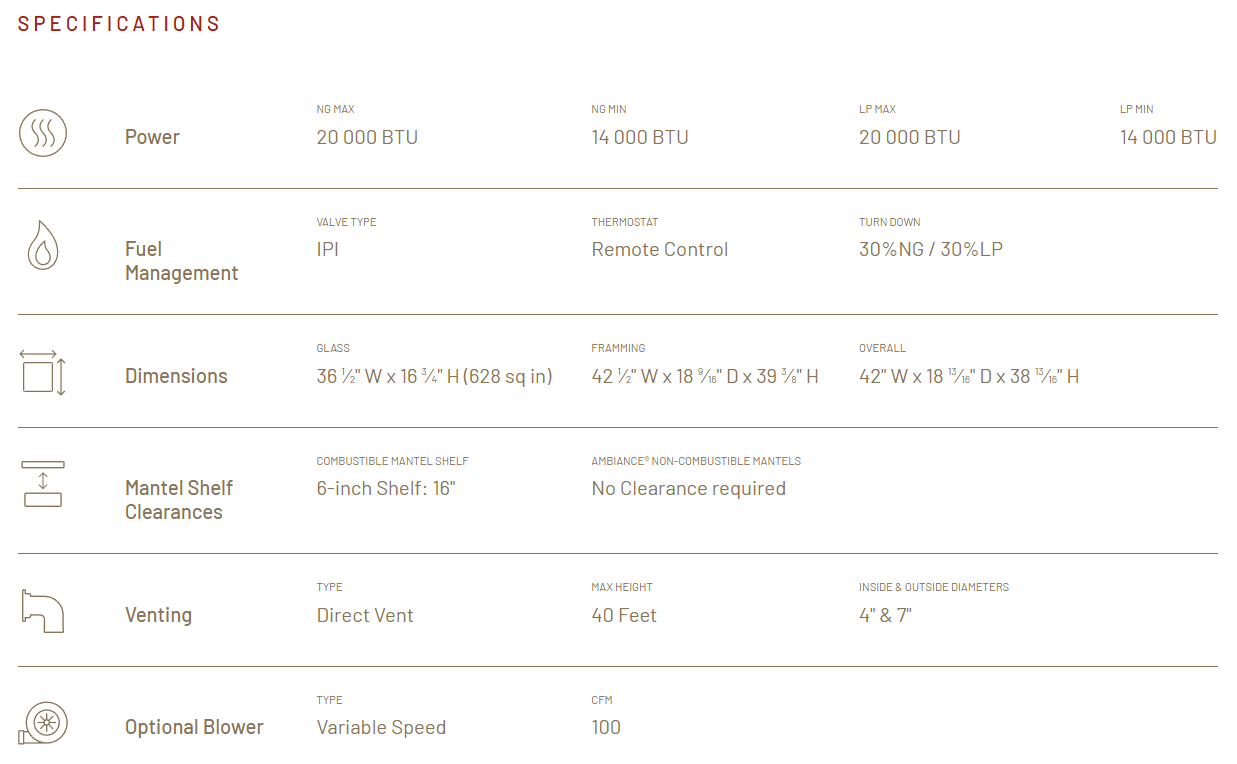Click the Fuel Management flame drop icon
Screen dimensions: 1237x764
43,245
